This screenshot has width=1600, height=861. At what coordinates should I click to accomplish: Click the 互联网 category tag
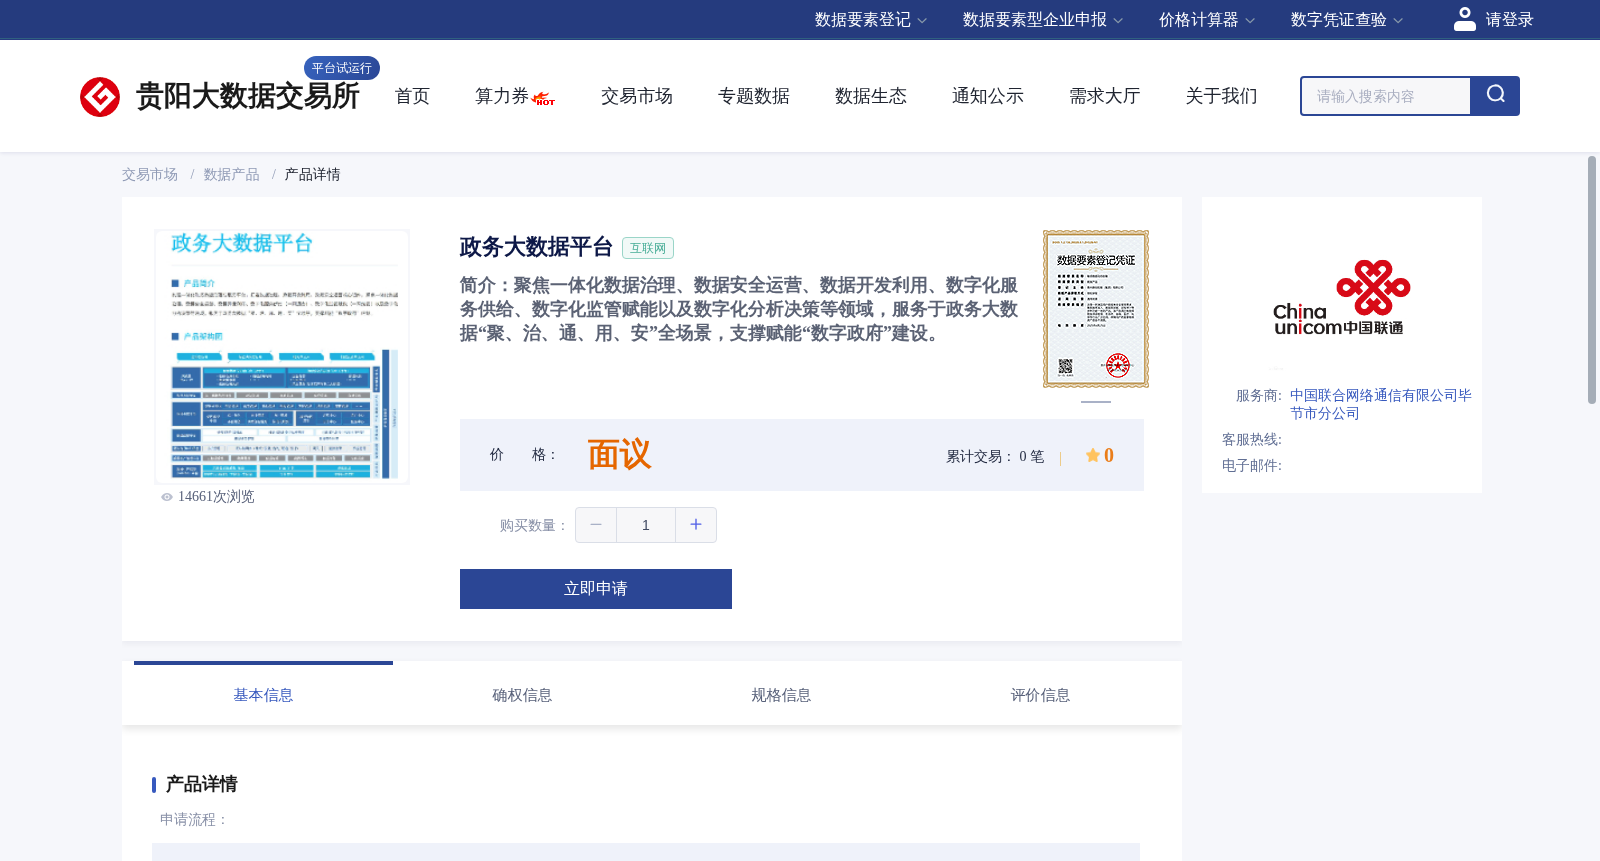tap(648, 248)
